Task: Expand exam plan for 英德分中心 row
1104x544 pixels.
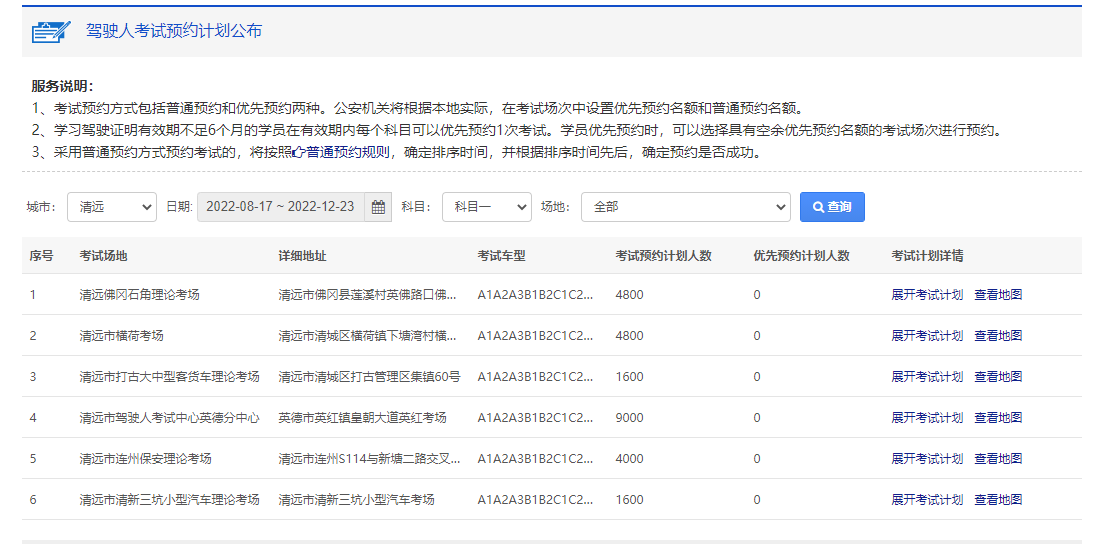Action: pyautogui.click(x=927, y=418)
